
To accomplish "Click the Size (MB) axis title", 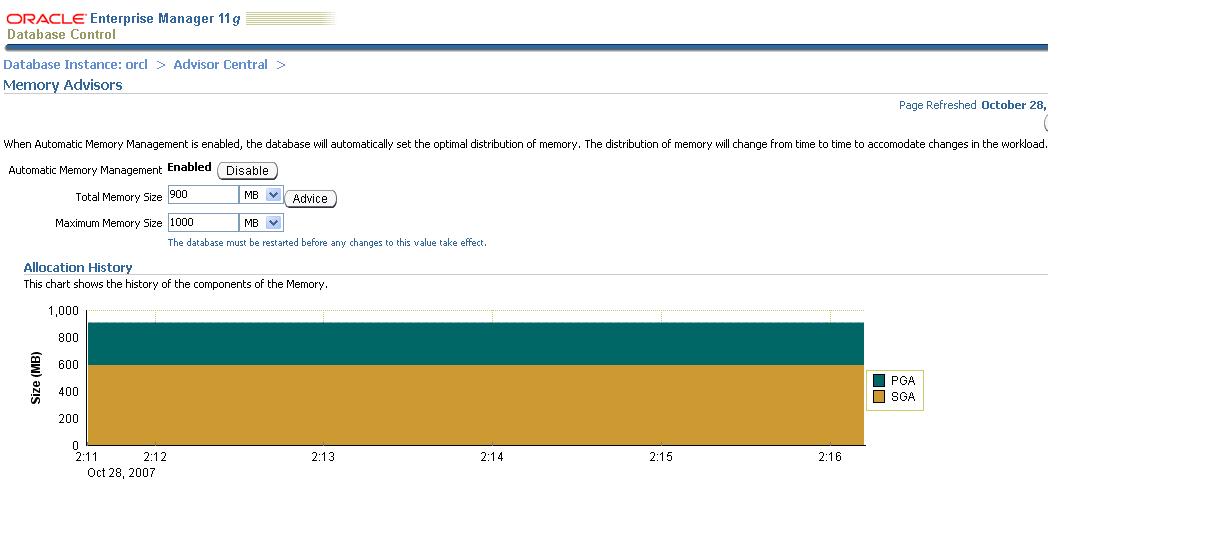I will pos(36,378).
